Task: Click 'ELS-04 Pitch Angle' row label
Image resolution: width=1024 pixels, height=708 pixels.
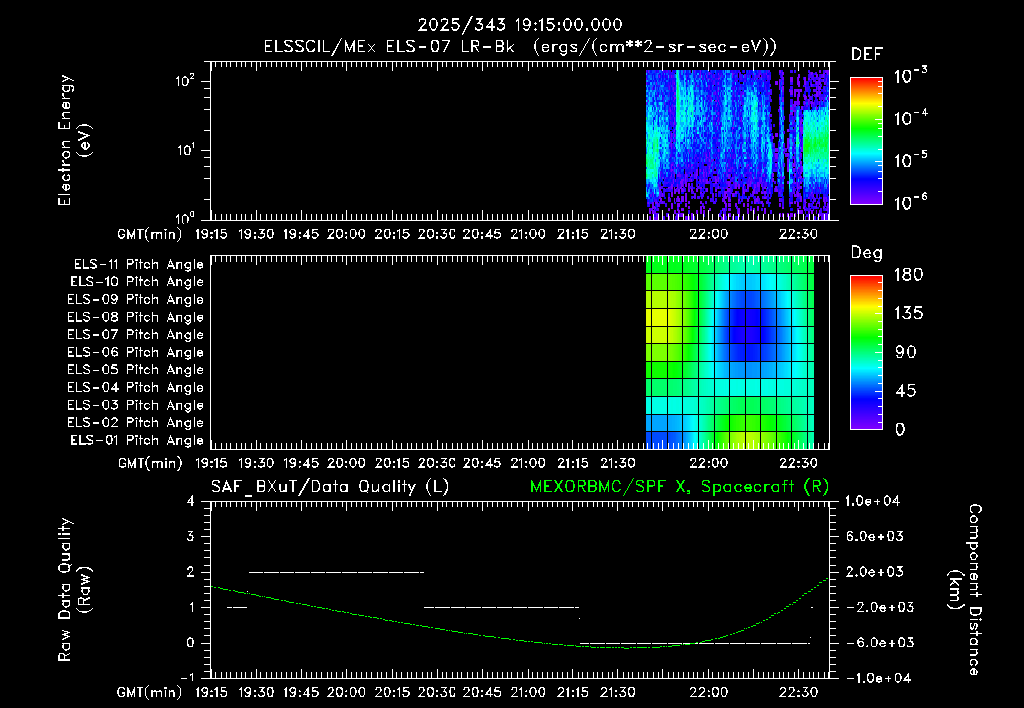Action: pyautogui.click(x=135, y=388)
